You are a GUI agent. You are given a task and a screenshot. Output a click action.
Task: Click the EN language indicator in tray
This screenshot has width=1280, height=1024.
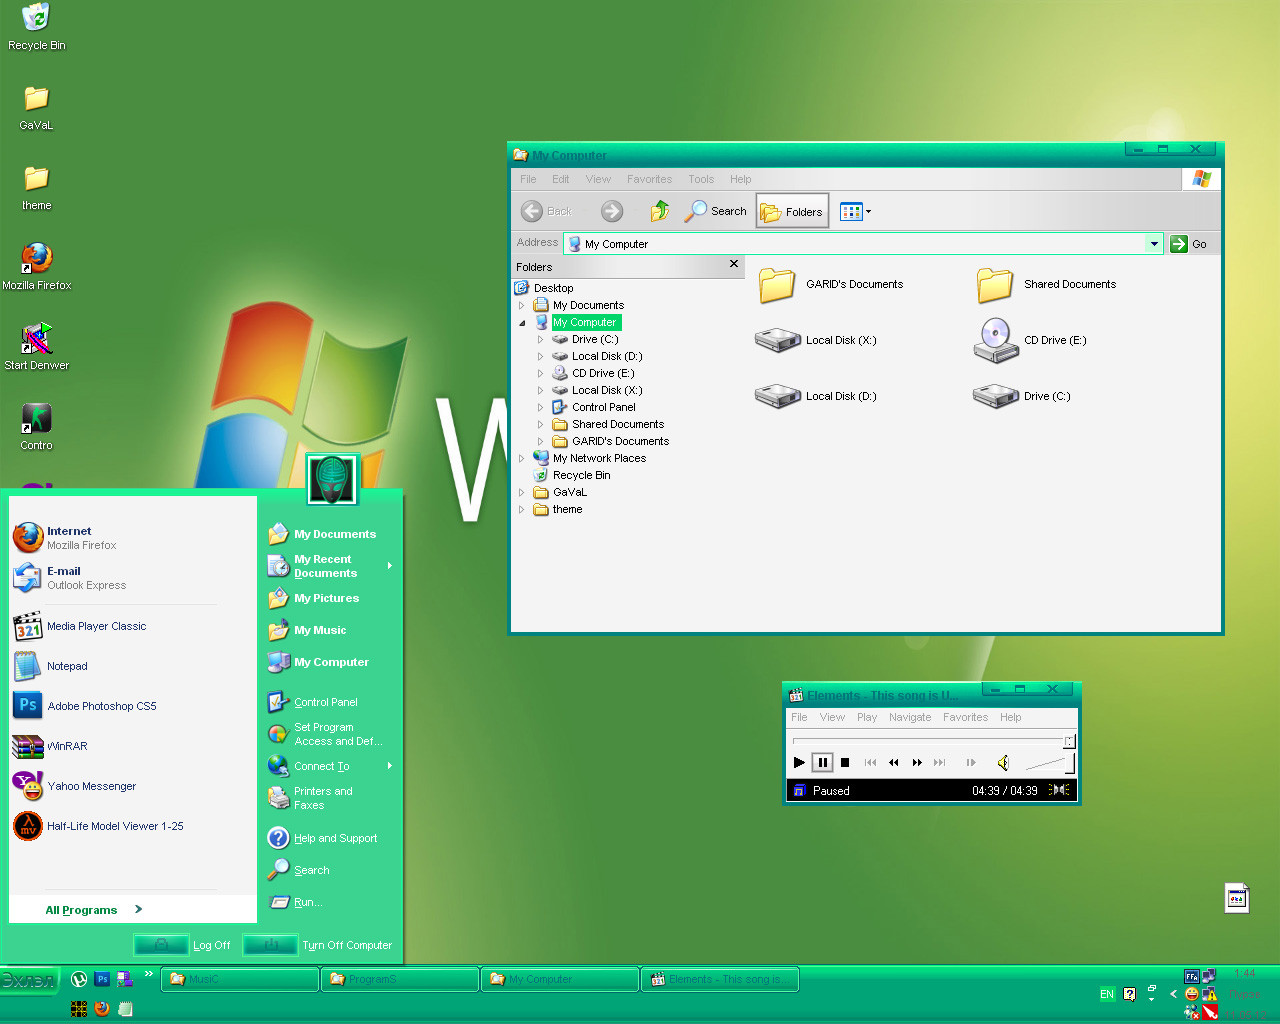click(1107, 994)
